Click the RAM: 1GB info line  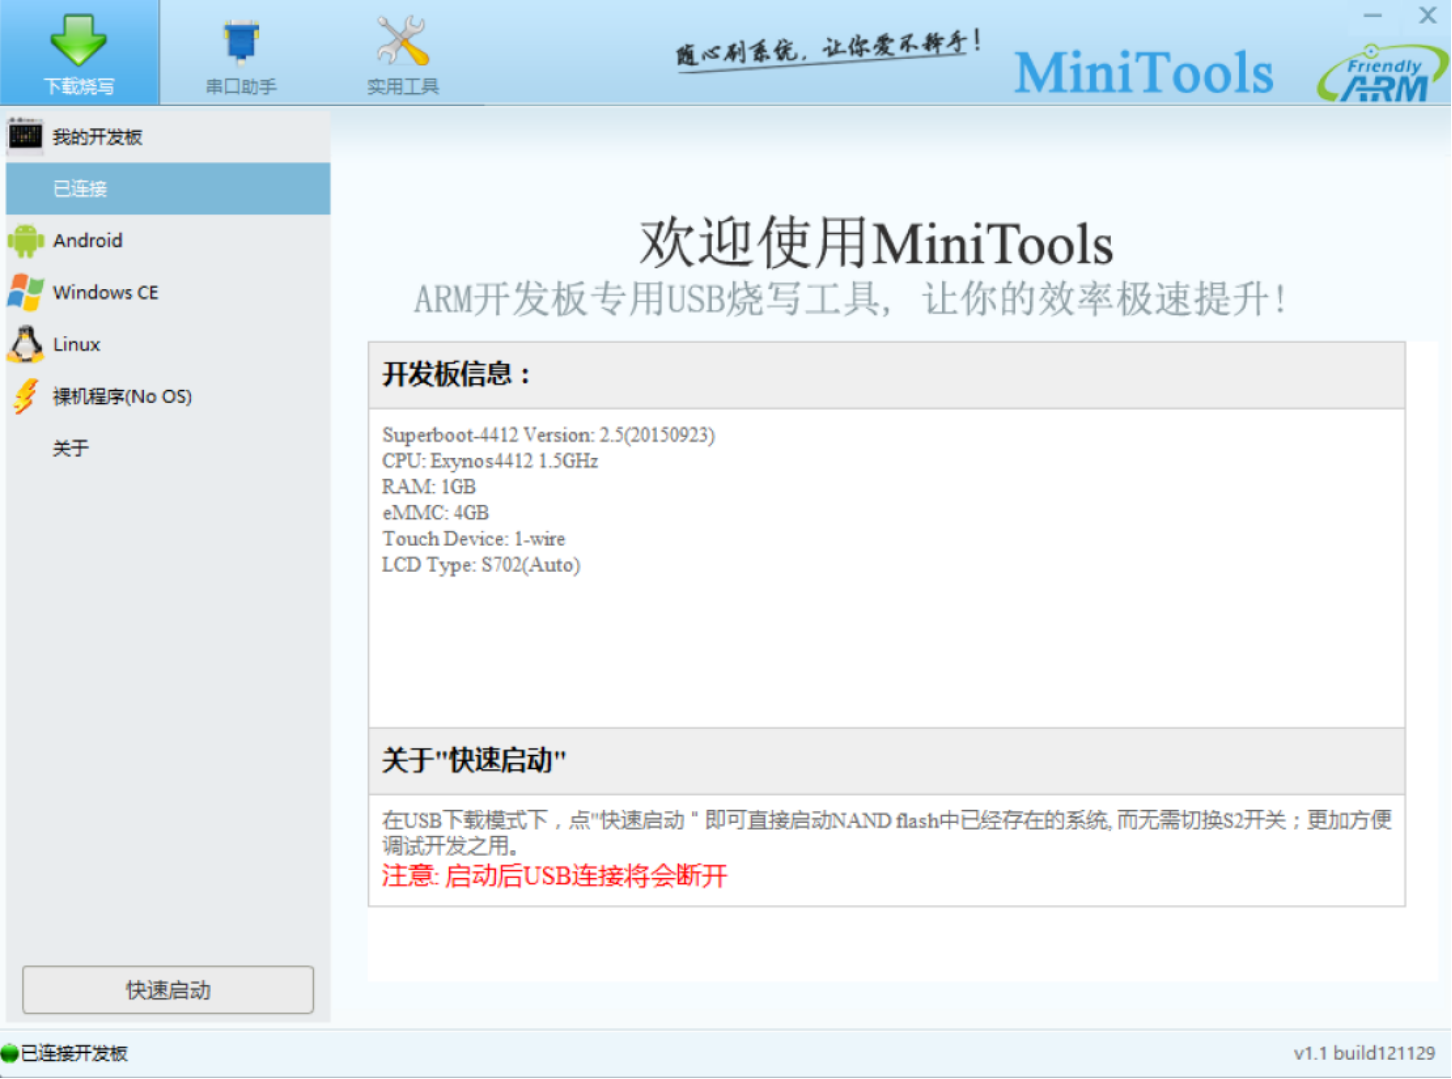coord(429,487)
